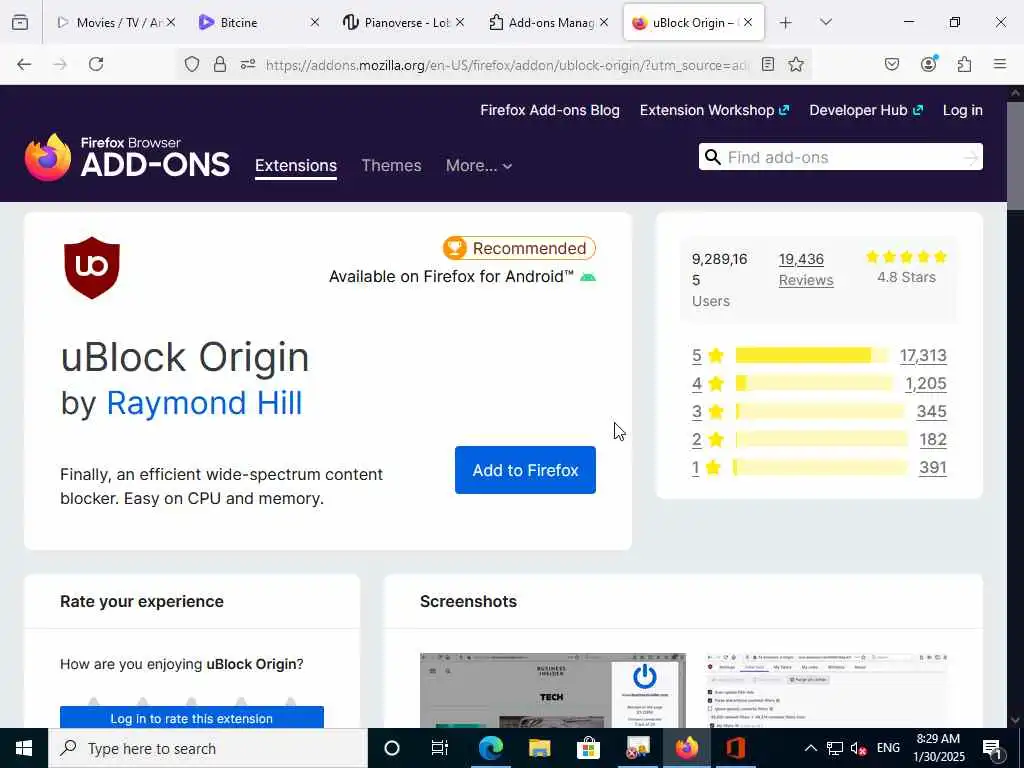Show site security padlock info
Viewport: 1024px width, 768px height.
pos(220,64)
